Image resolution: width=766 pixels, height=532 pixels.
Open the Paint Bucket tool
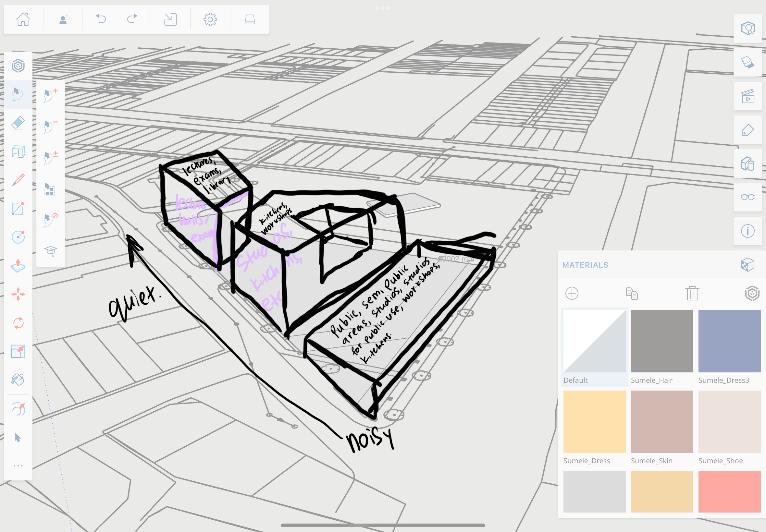point(18,380)
